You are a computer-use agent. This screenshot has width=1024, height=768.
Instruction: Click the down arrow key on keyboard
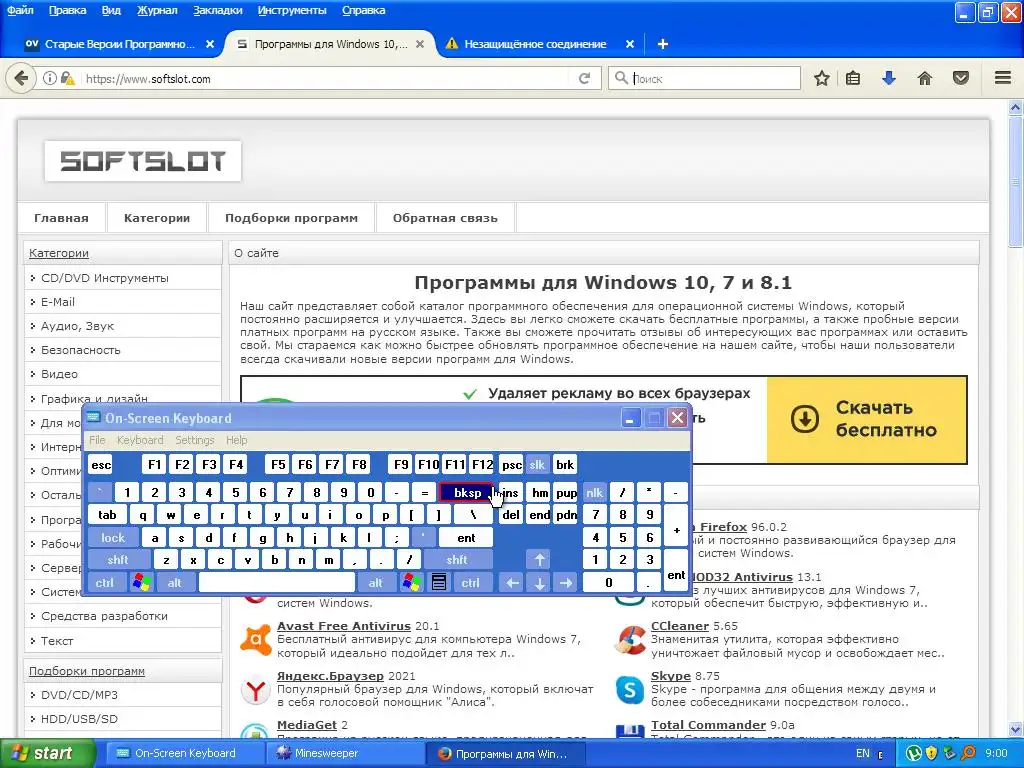click(x=539, y=583)
